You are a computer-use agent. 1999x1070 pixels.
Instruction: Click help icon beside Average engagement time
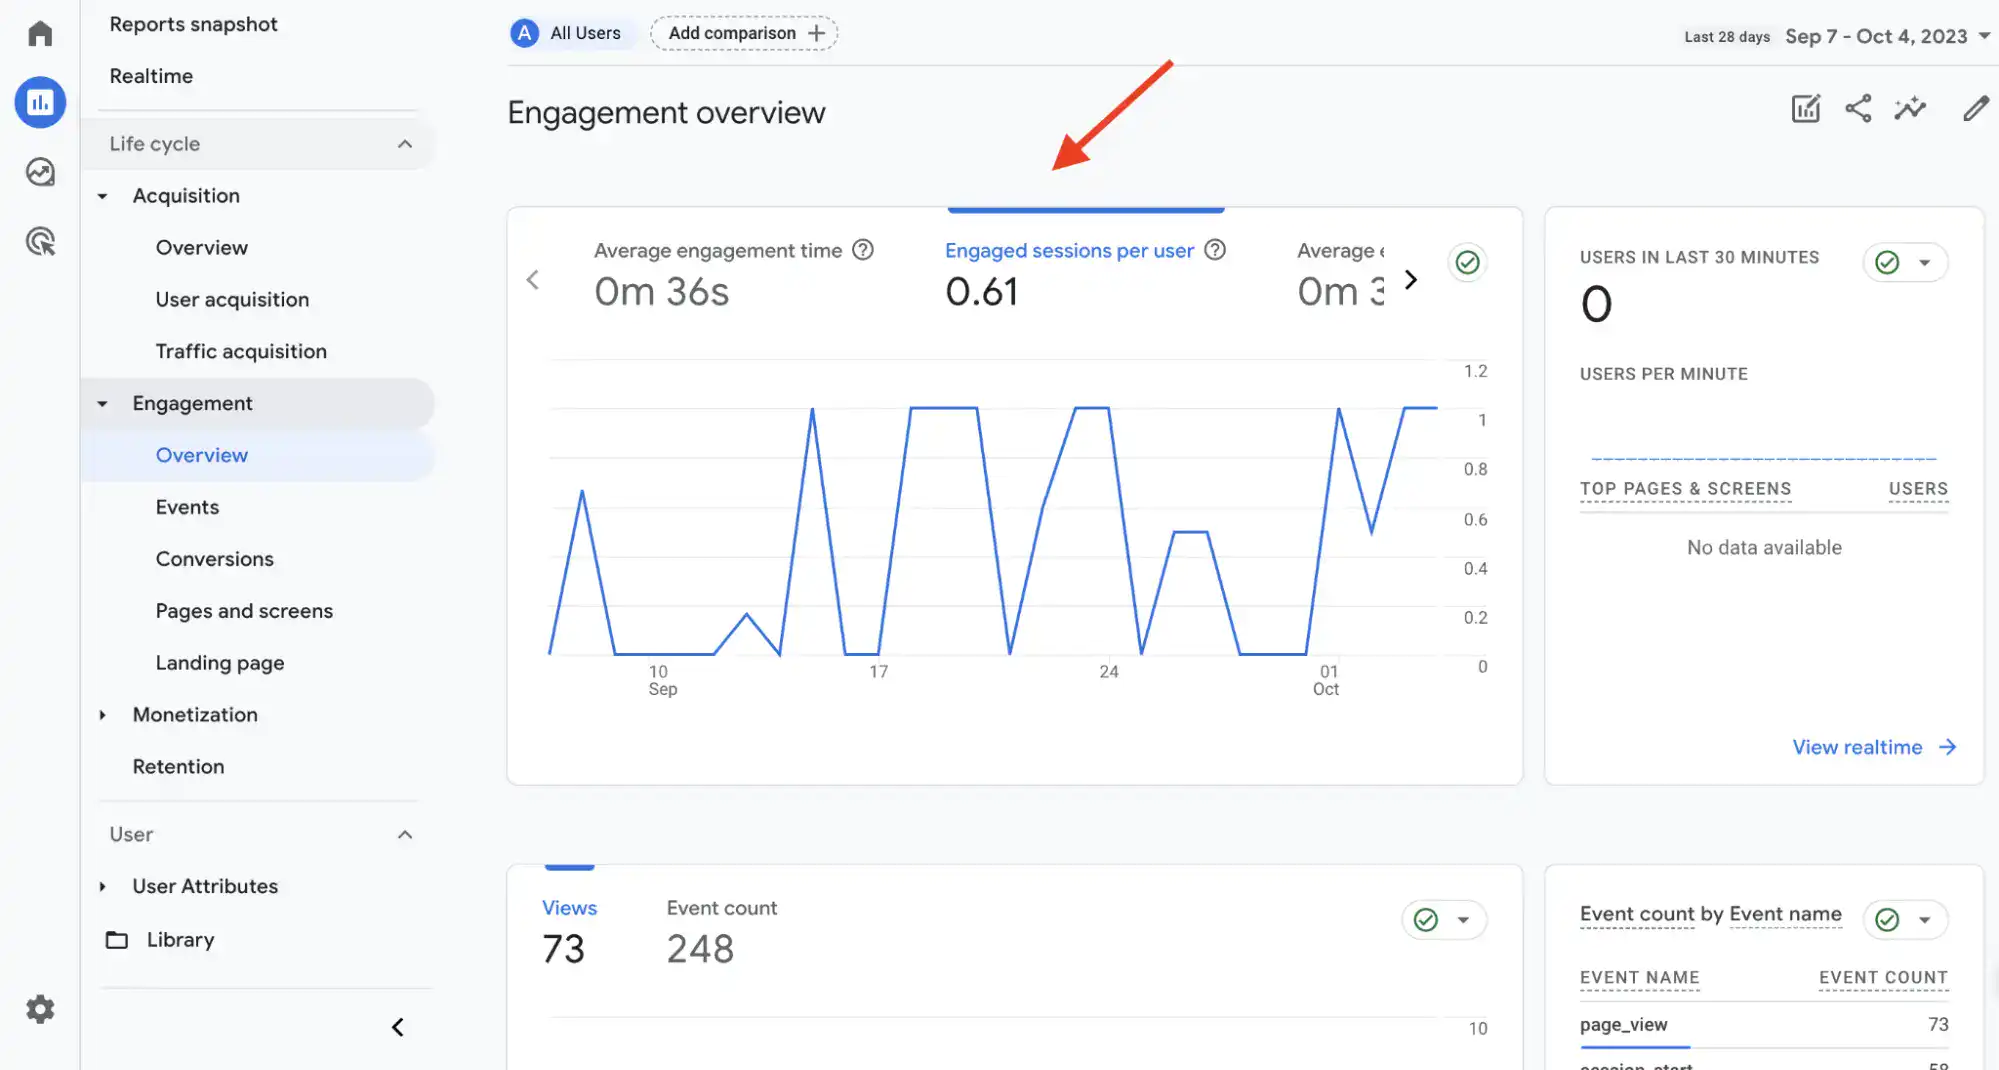click(x=862, y=250)
